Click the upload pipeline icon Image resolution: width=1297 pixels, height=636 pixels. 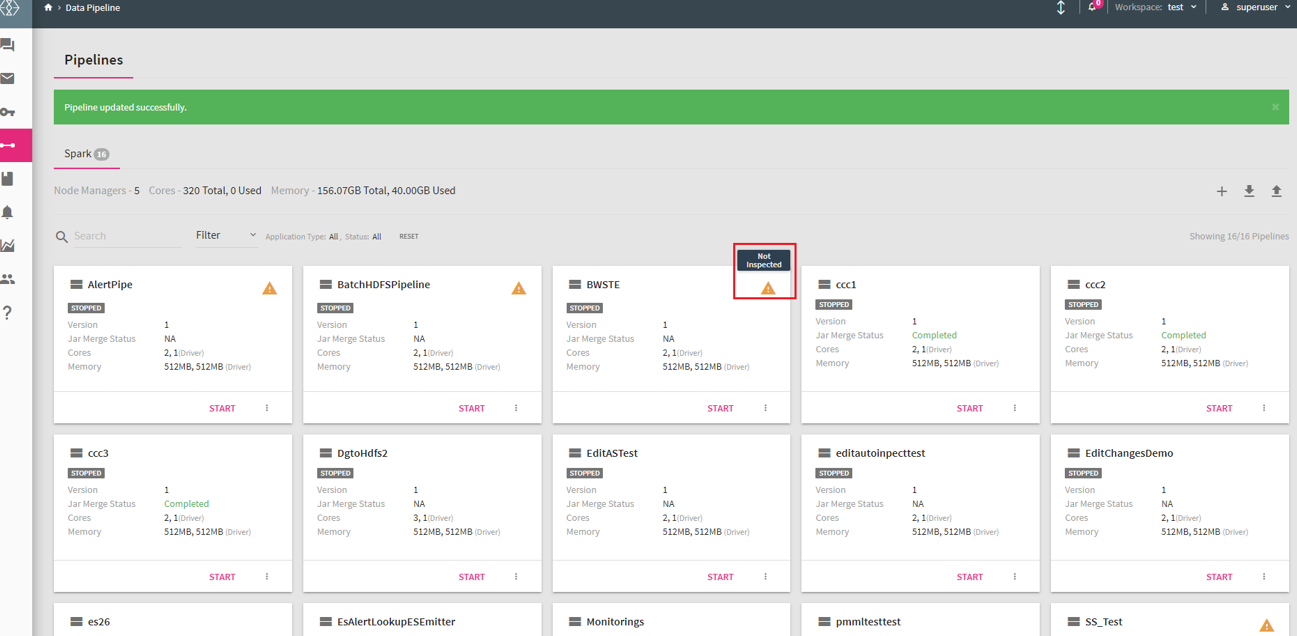(1276, 191)
